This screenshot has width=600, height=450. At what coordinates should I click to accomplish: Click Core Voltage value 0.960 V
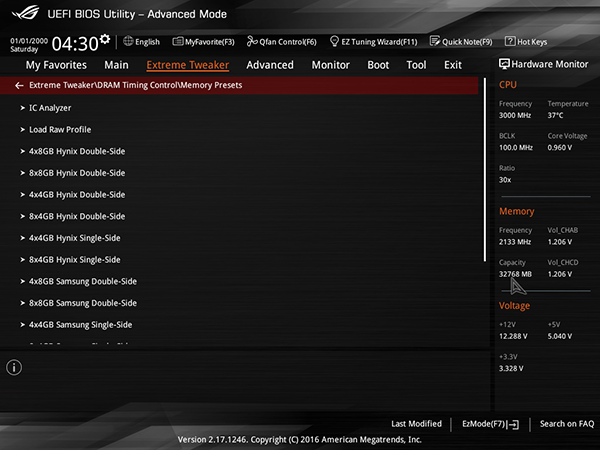click(559, 147)
